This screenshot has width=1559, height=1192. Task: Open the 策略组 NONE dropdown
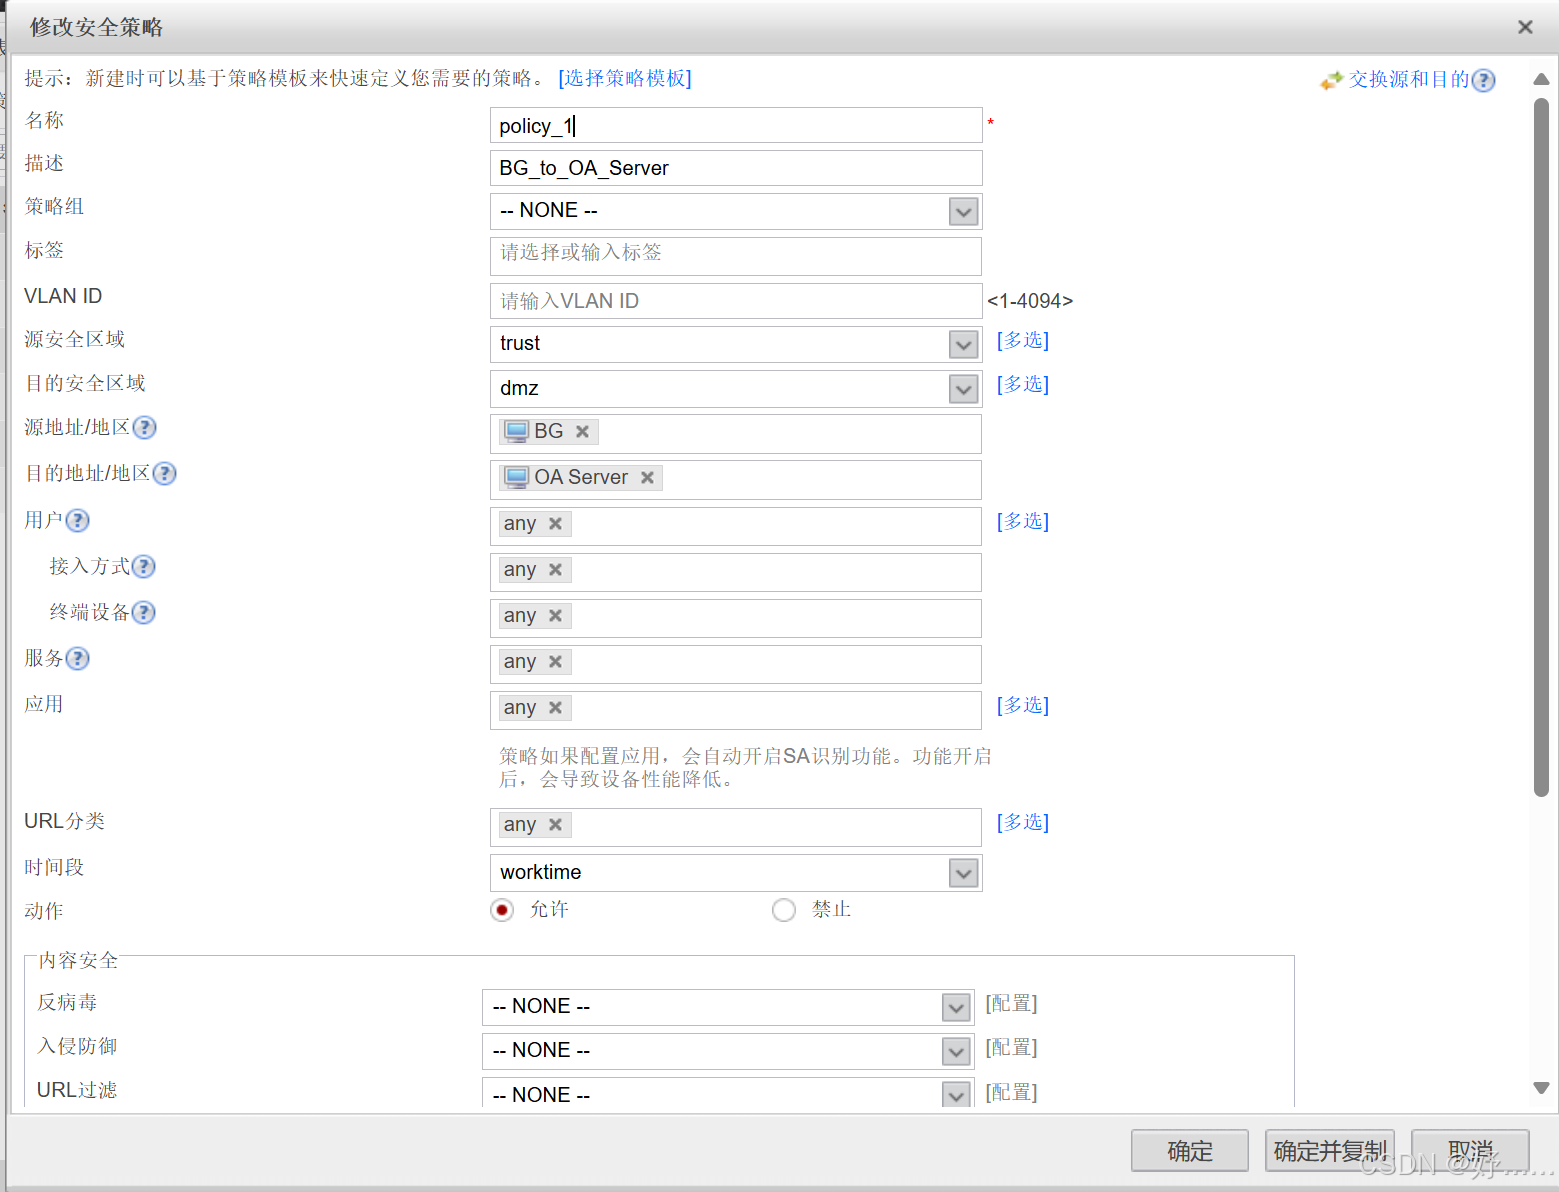click(x=963, y=212)
